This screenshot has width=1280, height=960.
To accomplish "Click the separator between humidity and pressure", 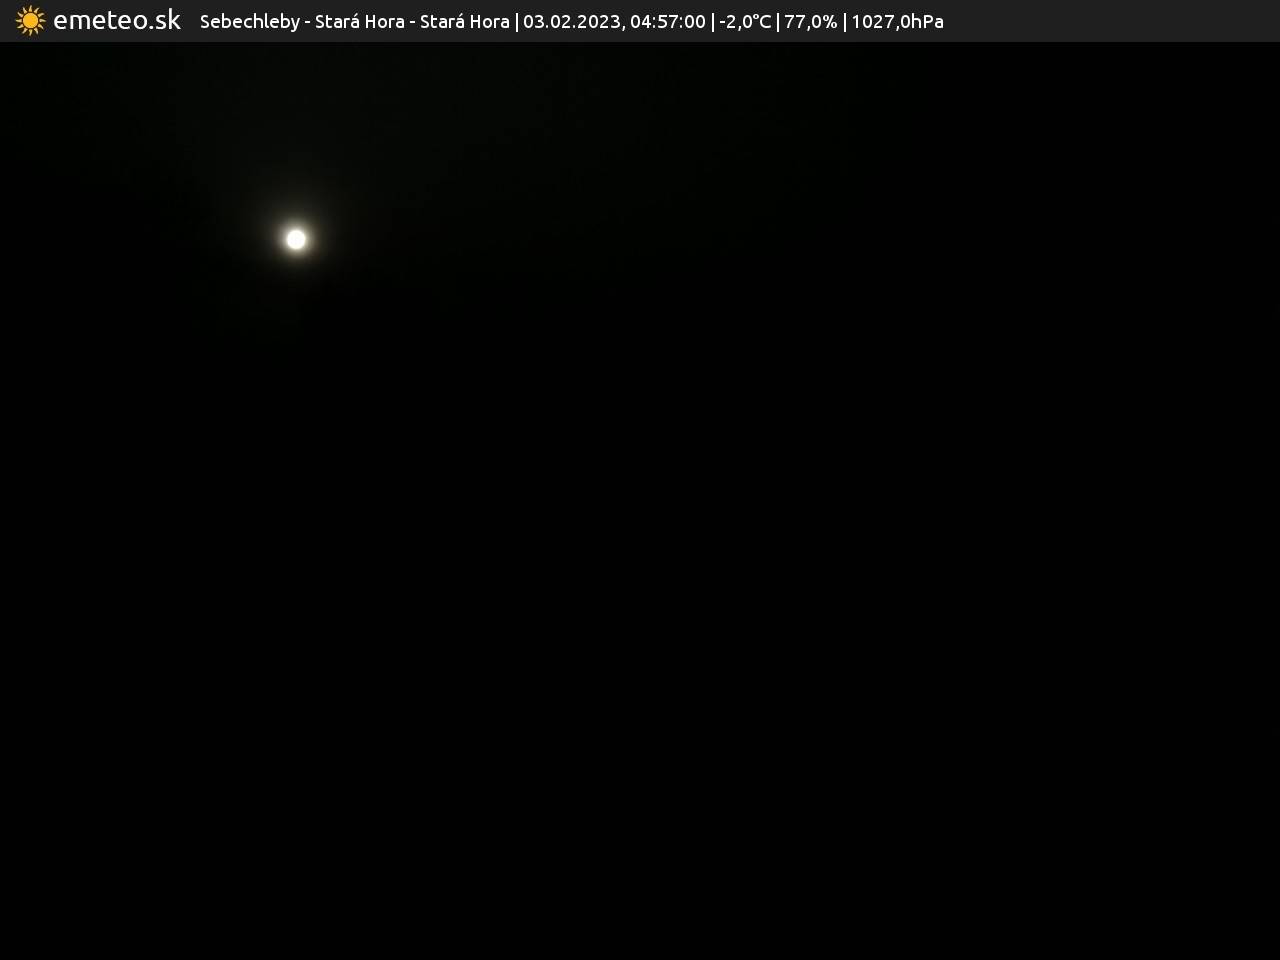I will click(x=845, y=22).
